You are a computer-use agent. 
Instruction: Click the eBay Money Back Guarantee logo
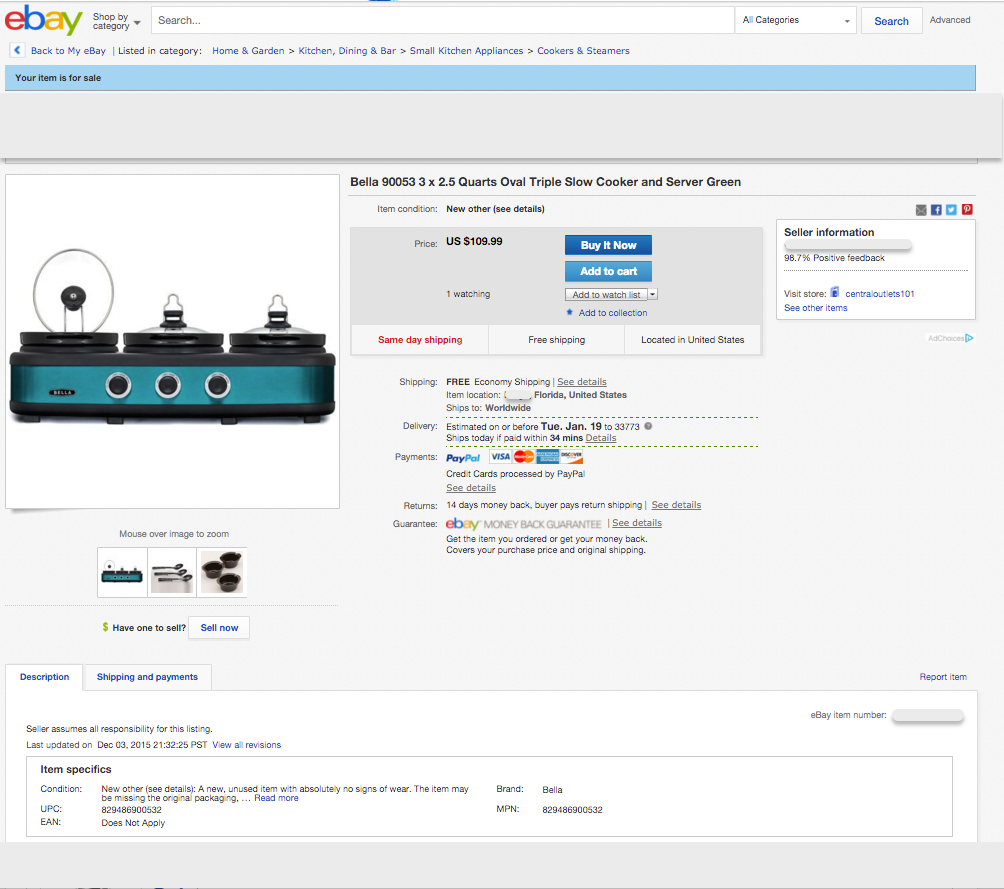[523, 524]
